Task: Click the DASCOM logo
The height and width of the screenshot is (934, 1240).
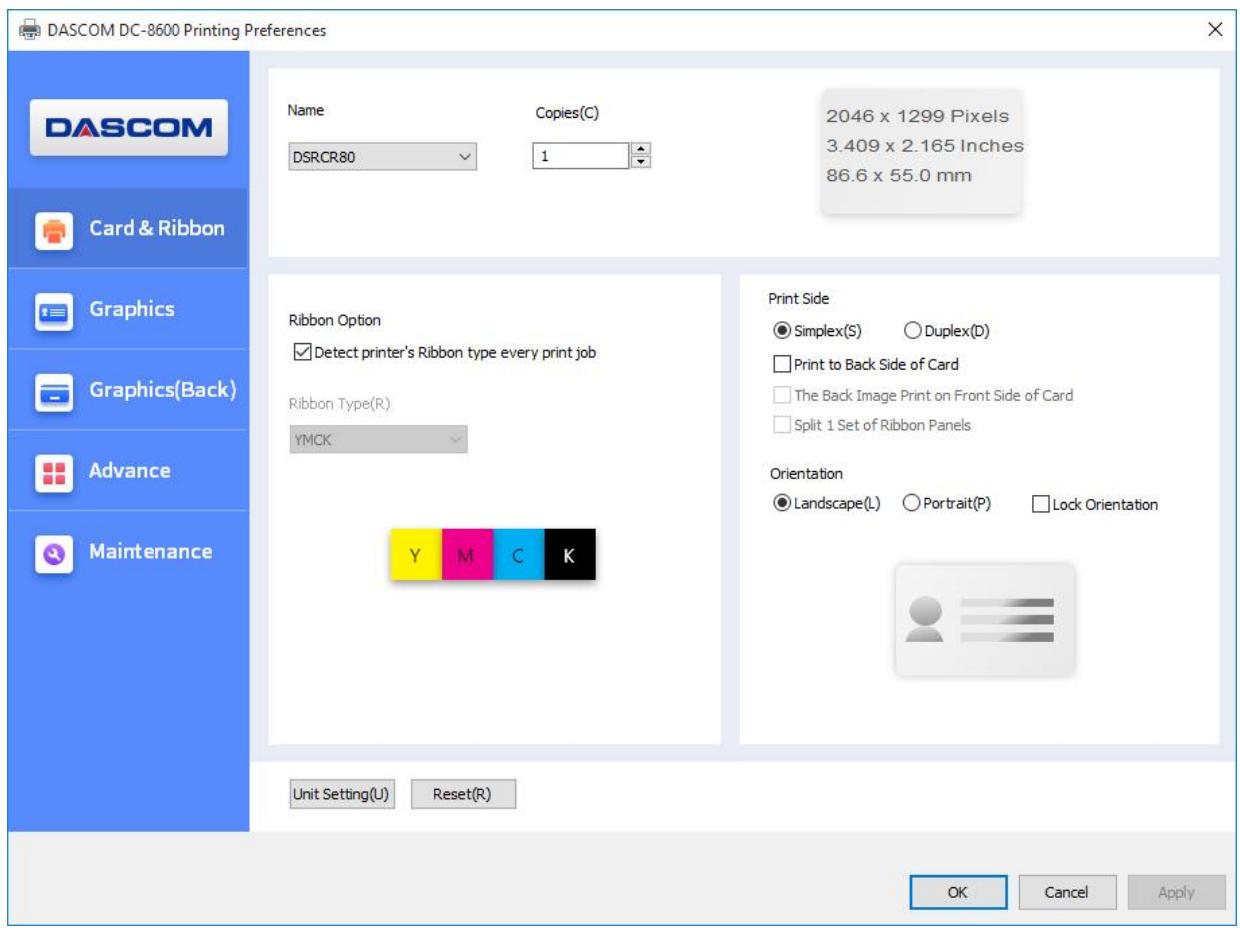Action: point(129,127)
